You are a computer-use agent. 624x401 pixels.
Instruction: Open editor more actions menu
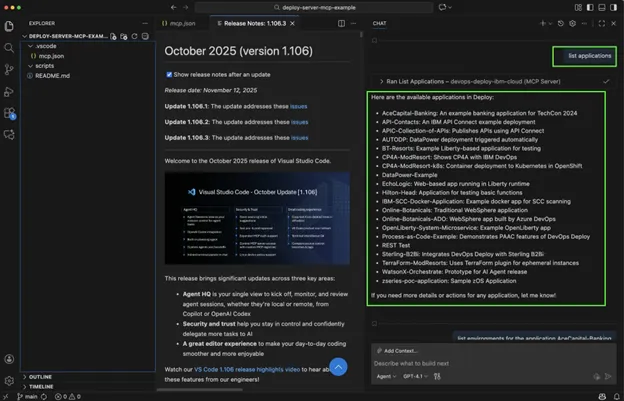(353, 23)
